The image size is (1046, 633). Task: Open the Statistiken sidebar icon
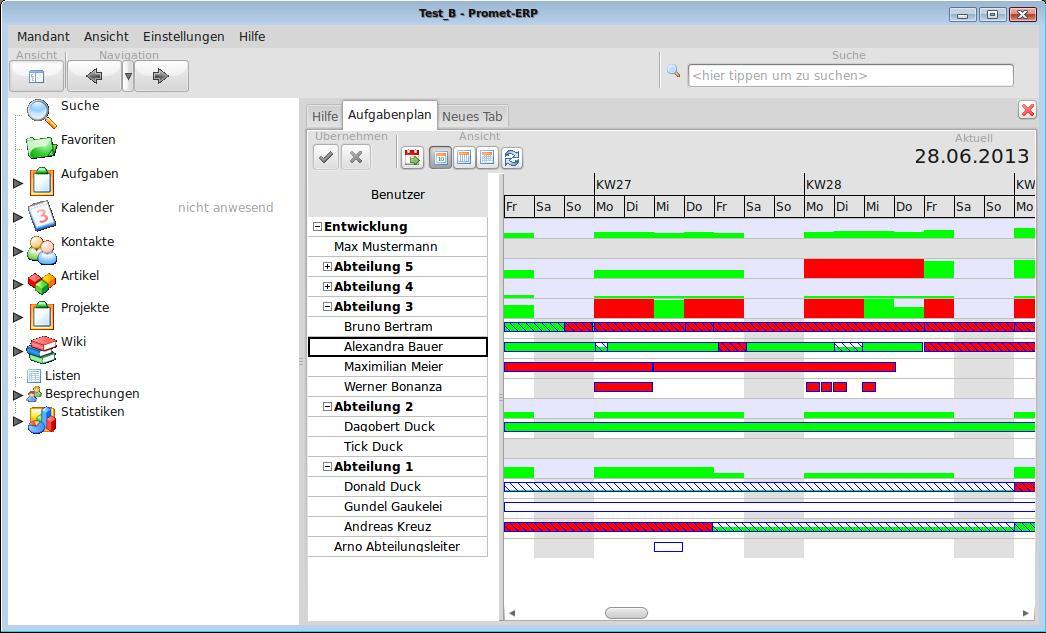[x=41, y=420]
